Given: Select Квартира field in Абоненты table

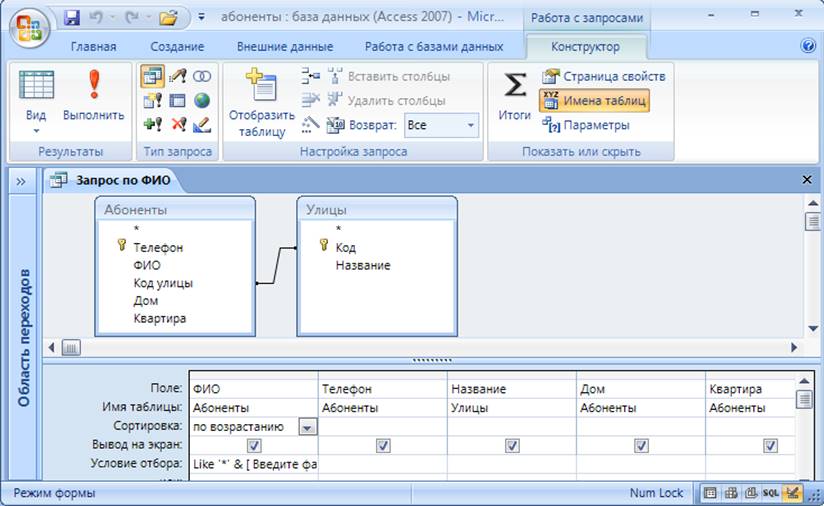Looking at the screenshot, I should (159, 318).
